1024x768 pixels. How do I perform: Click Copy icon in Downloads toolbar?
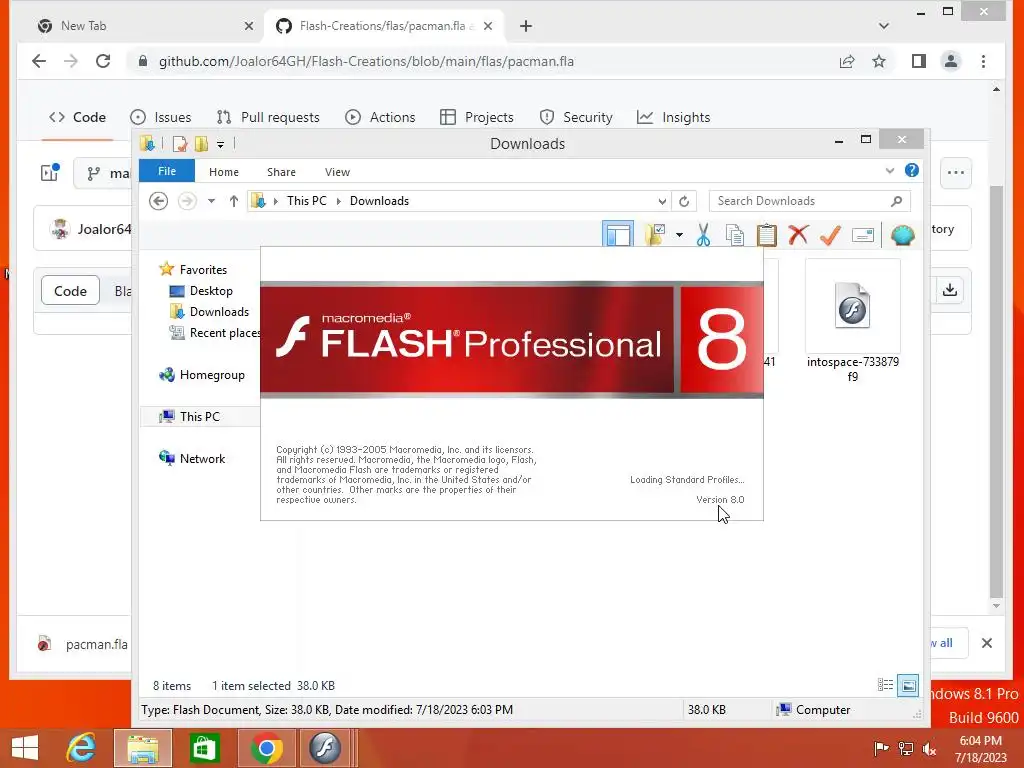[x=735, y=234]
